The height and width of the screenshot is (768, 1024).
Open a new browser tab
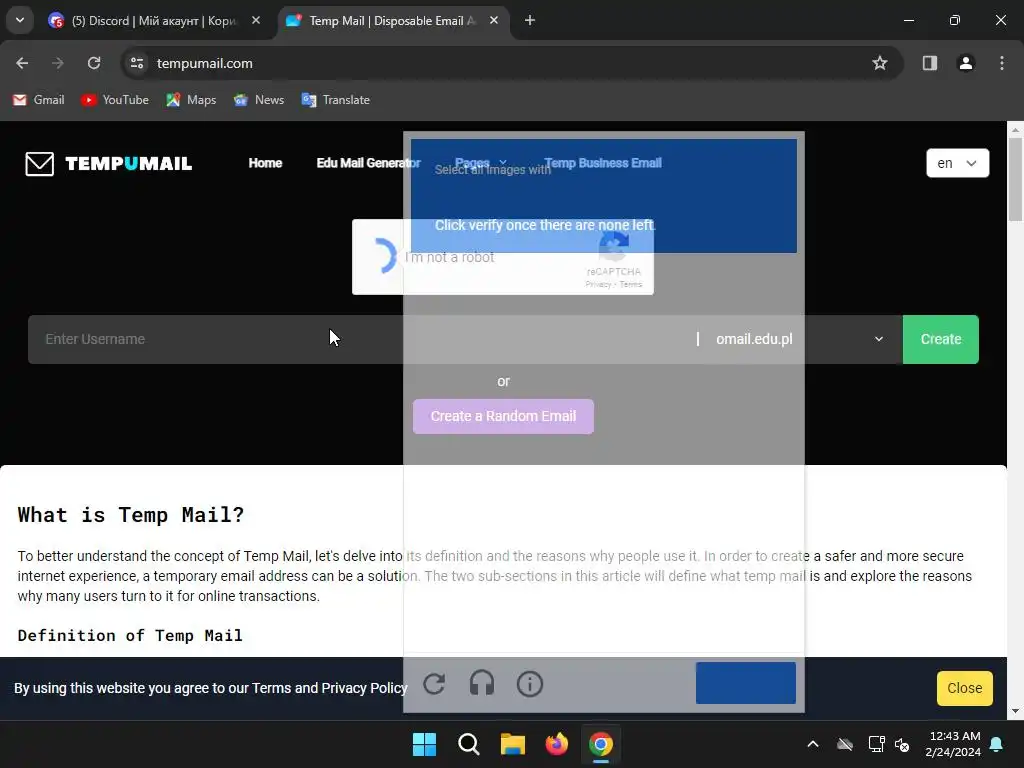(530, 21)
